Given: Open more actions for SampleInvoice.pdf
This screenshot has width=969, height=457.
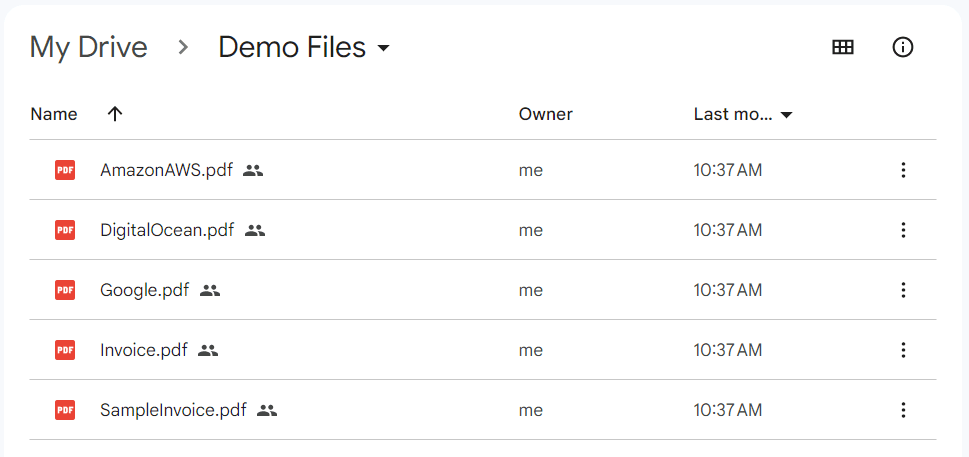Looking at the screenshot, I should click(x=903, y=410).
